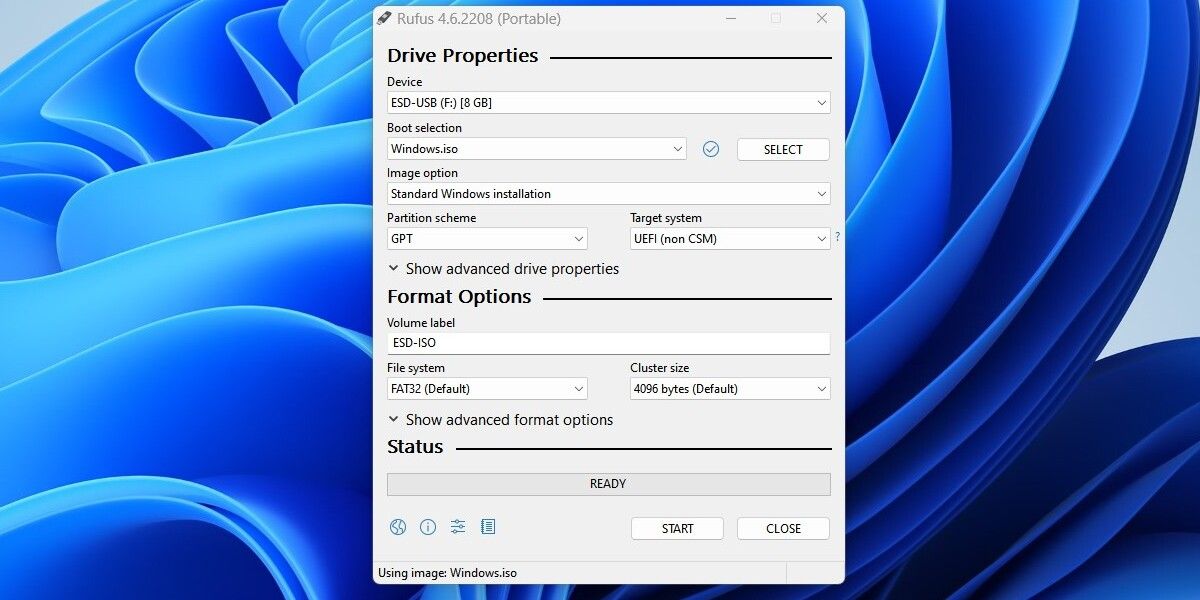Click the SELECT button to pick an ISO
The height and width of the screenshot is (600, 1200).
[783, 148]
